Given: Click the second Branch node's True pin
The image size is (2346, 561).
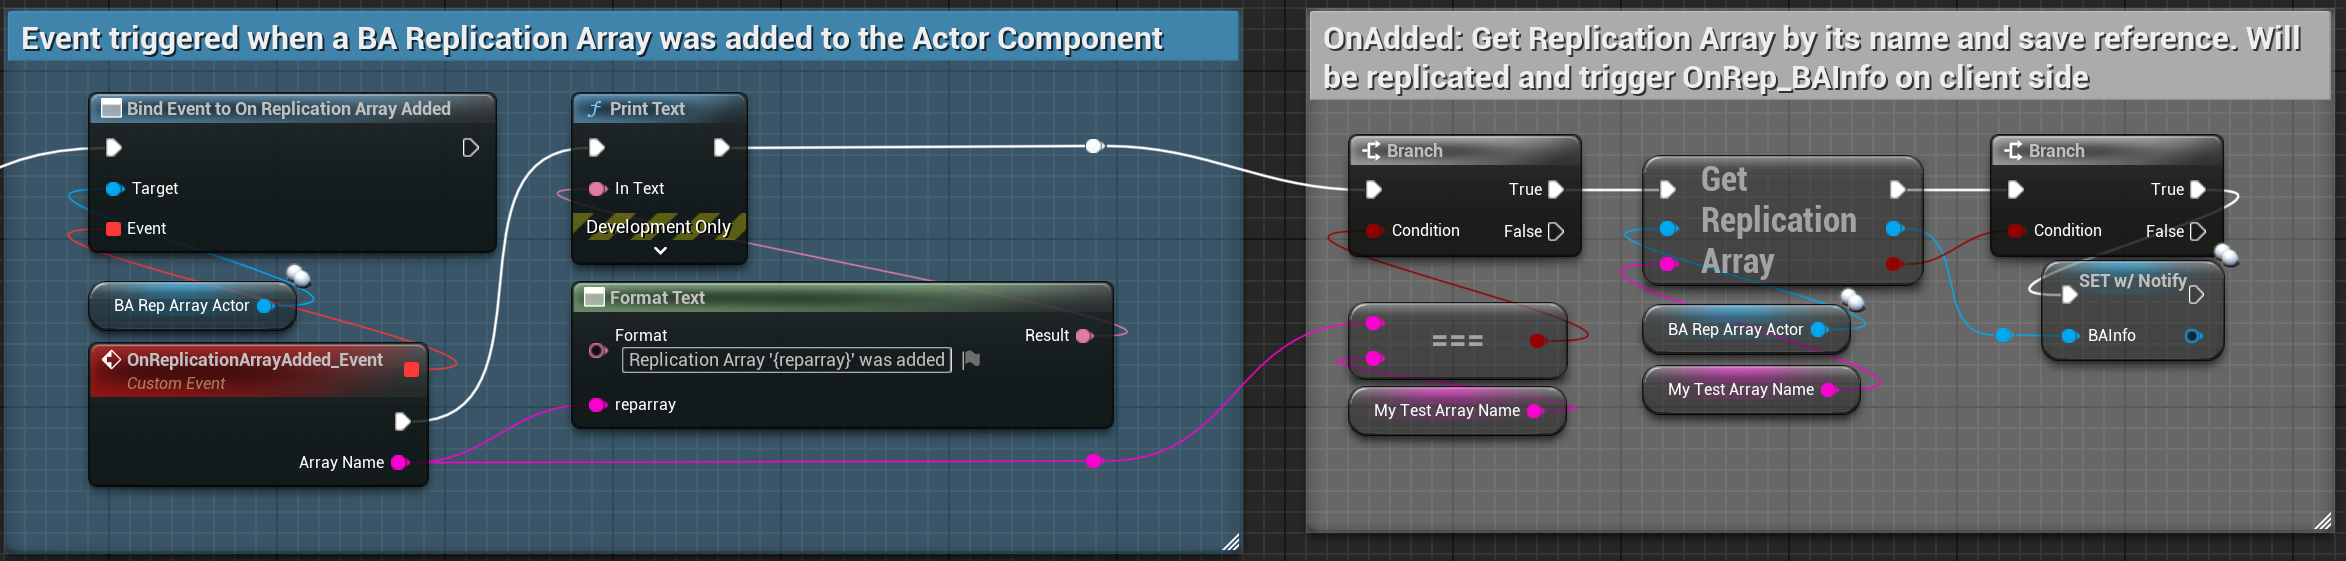Looking at the screenshot, I should (2198, 190).
